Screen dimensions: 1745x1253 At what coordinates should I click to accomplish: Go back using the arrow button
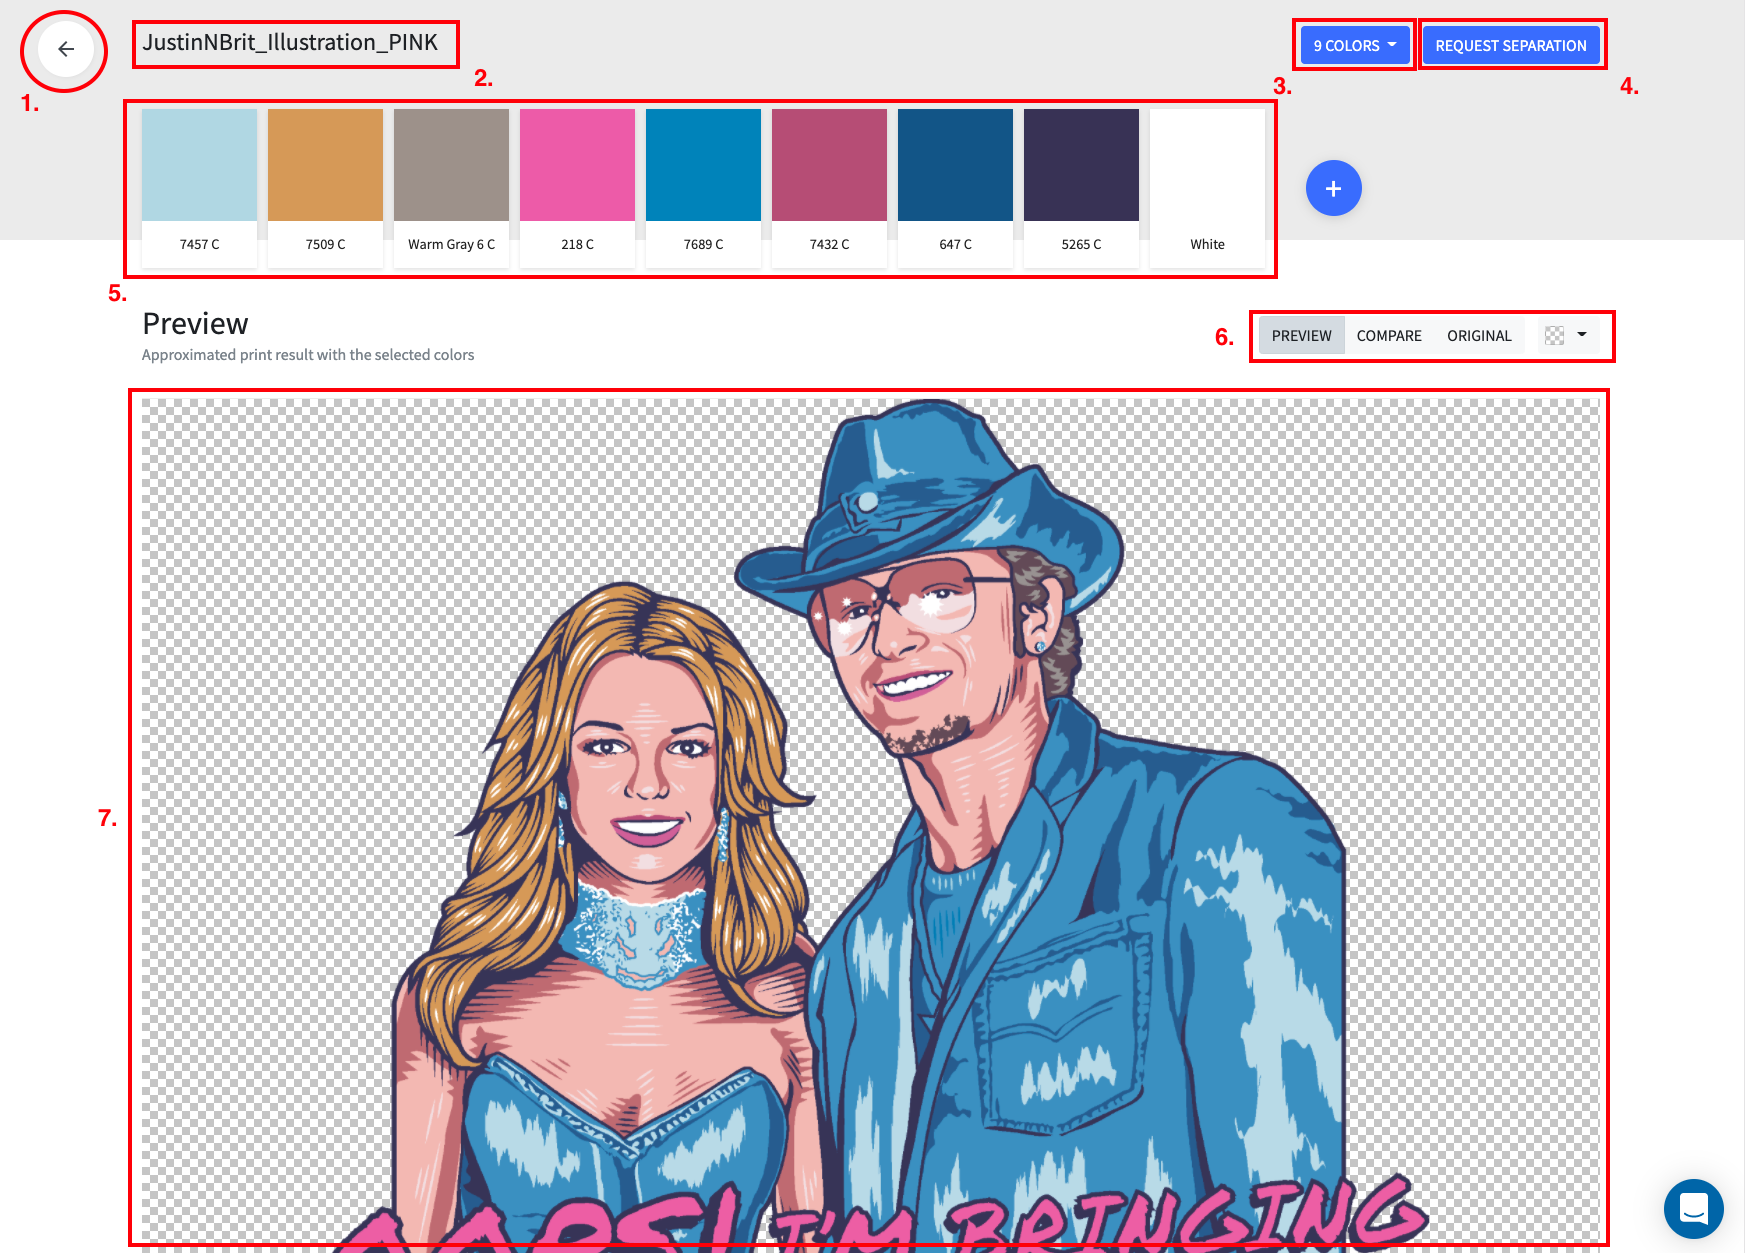(65, 49)
